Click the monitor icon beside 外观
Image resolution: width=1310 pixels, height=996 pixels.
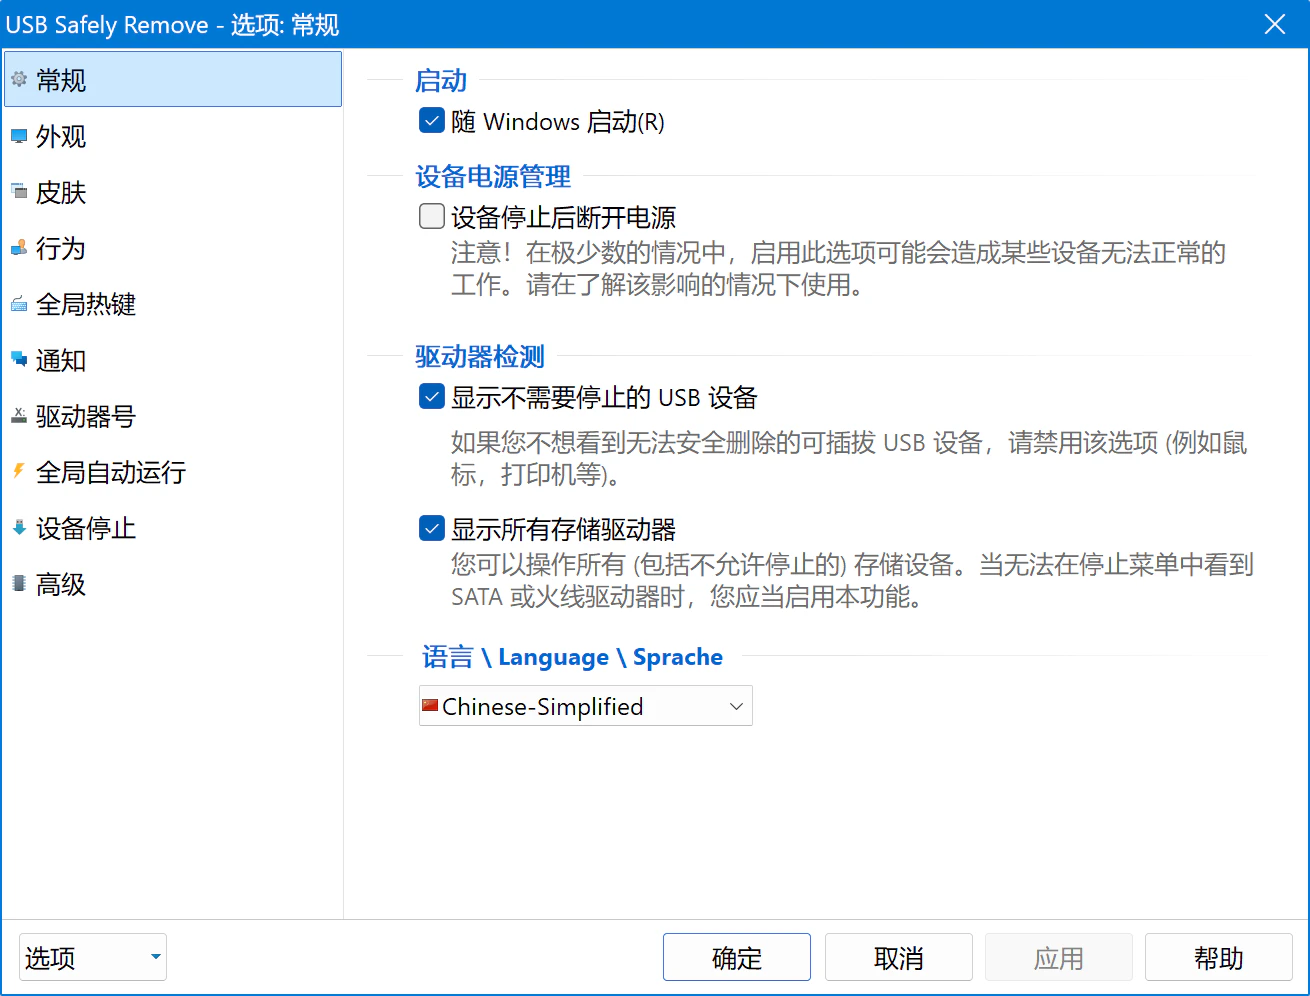click(x=19, y=136)
